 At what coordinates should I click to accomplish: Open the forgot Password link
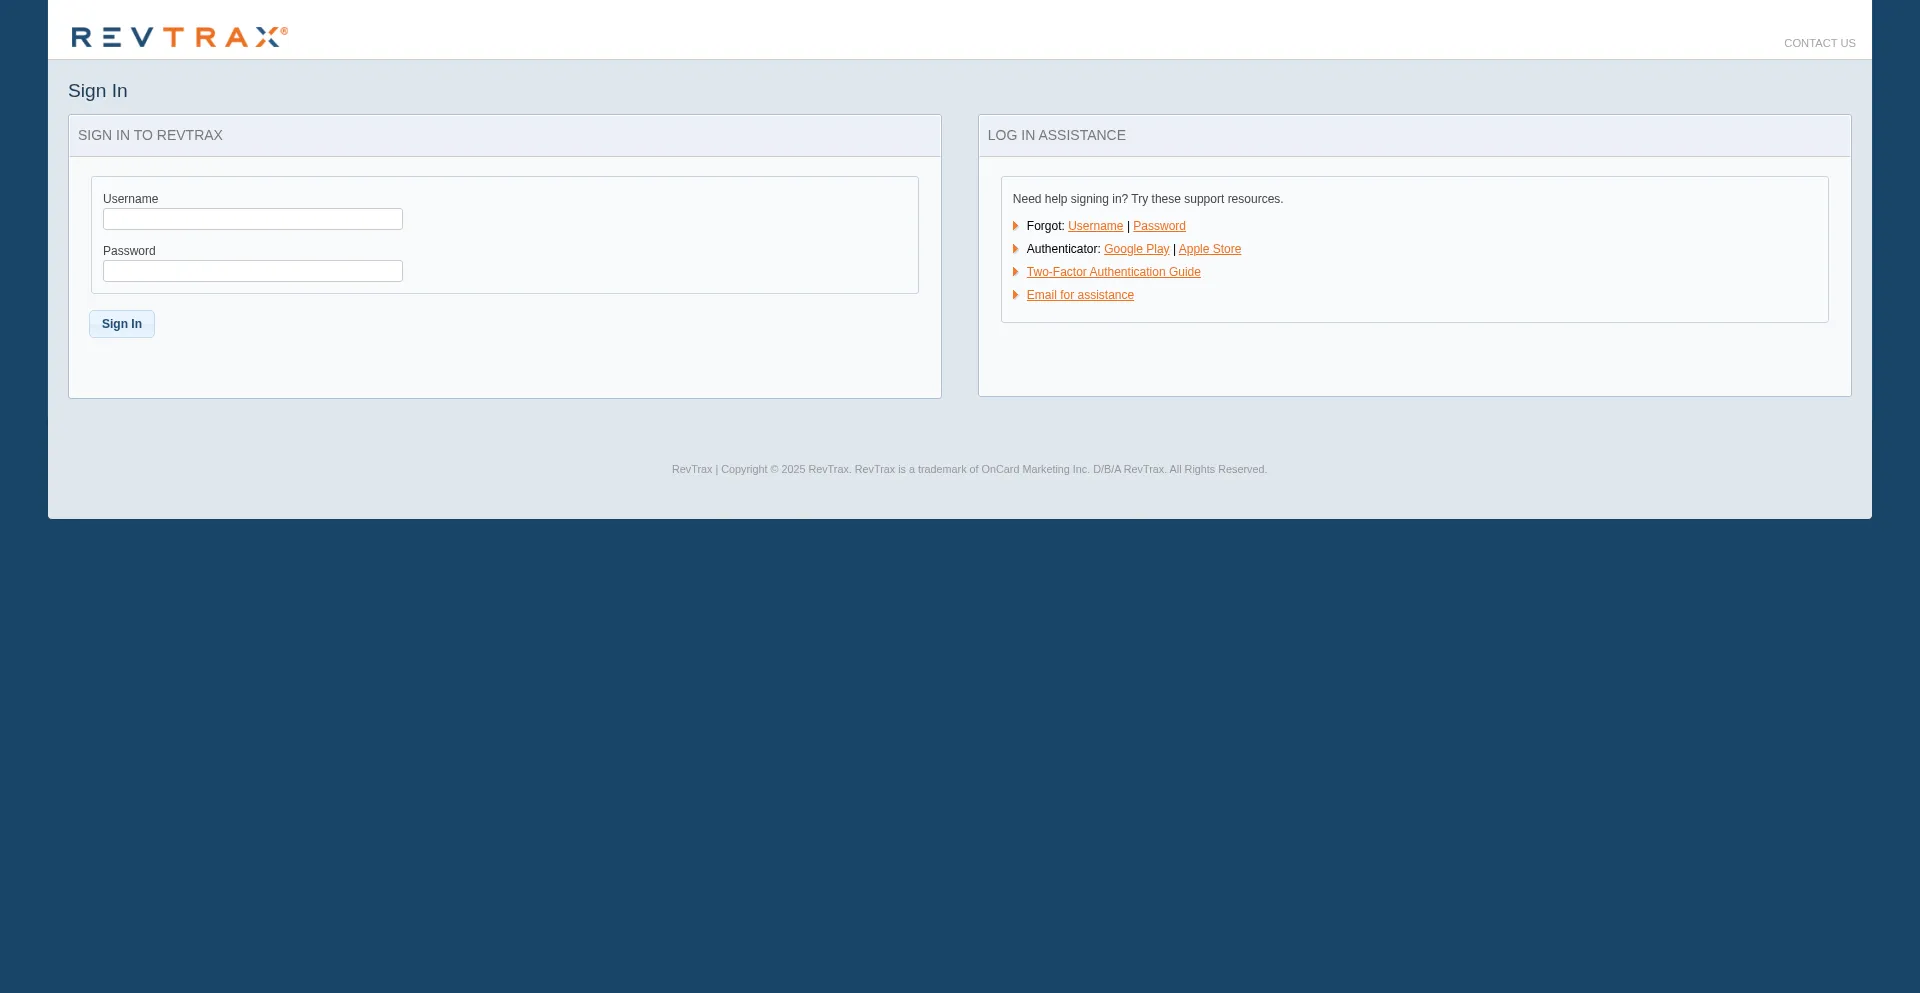(1159, 226)
